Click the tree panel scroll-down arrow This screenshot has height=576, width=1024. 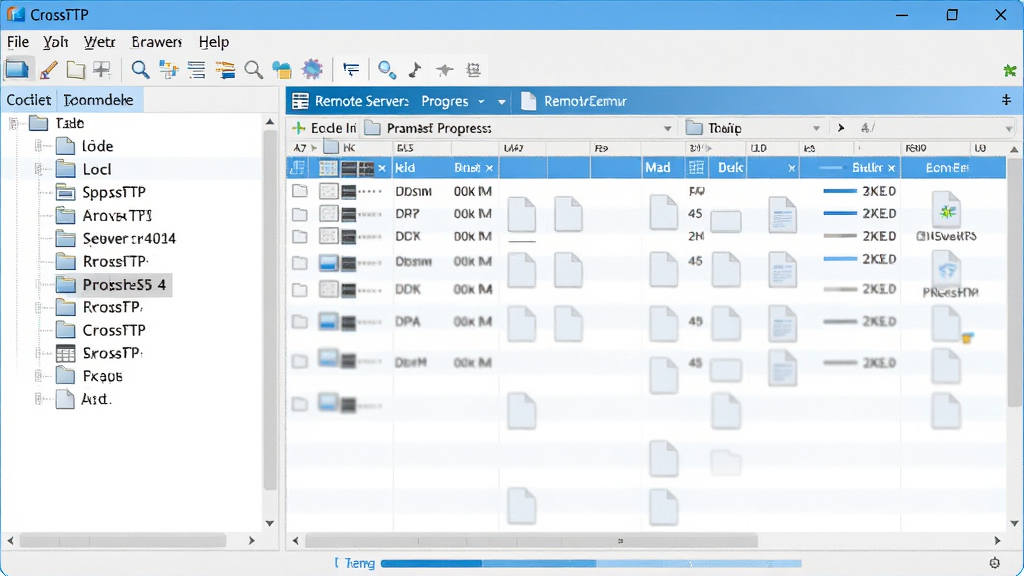tap(270, 524)
